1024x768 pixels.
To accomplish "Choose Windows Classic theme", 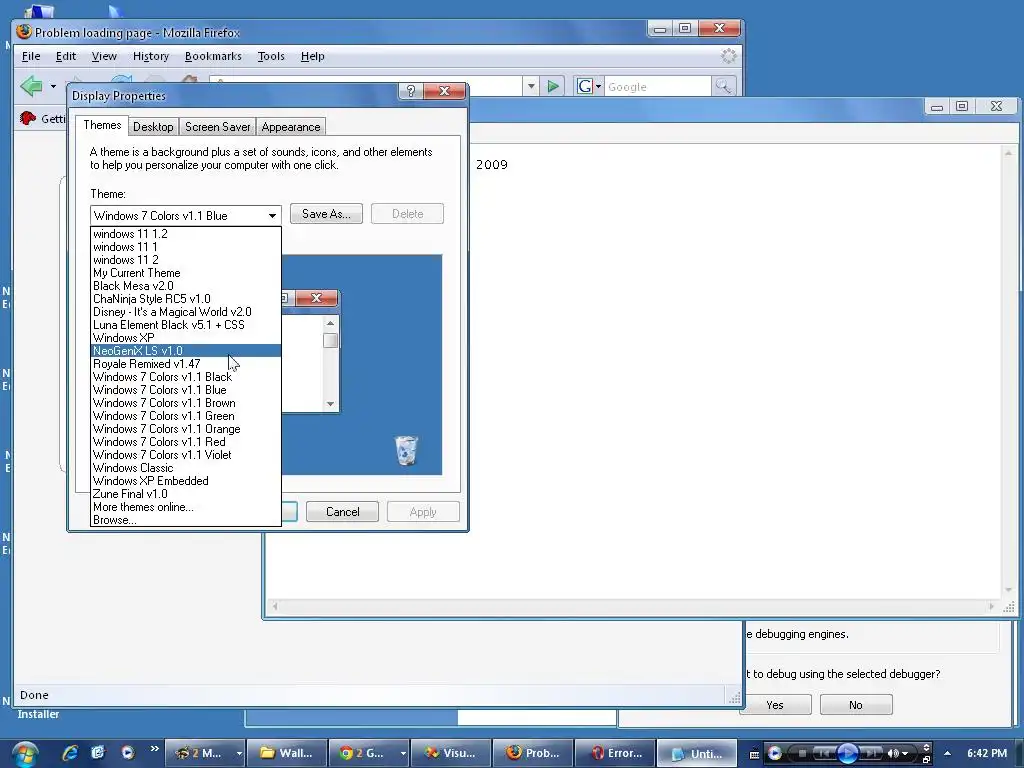I will point(185,468).
